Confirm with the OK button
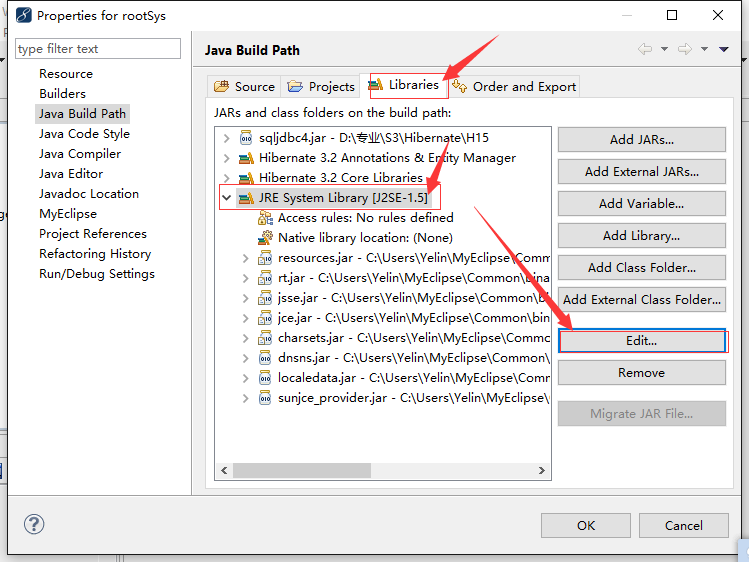Image resolution: width=749 pixels, height=562 pixels. click(586, 526)
